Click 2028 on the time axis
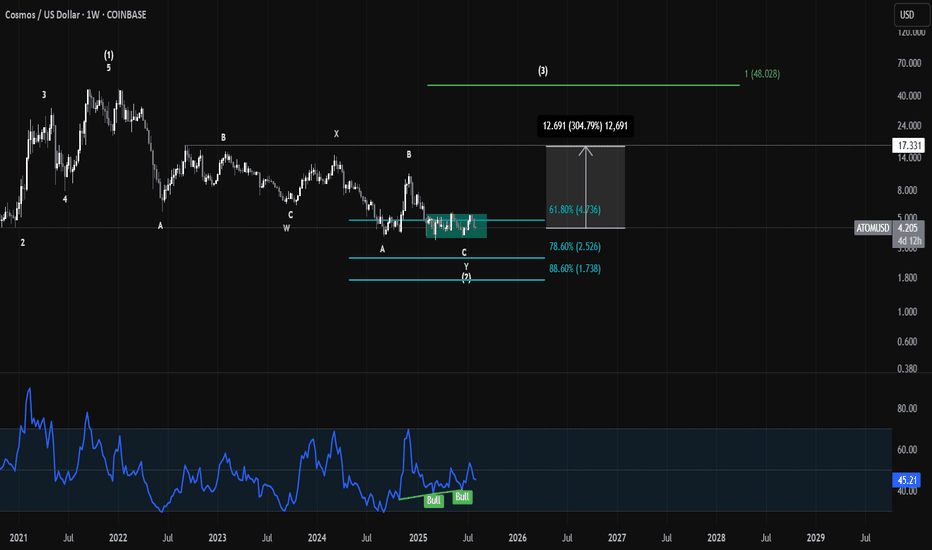Viewport: 932px width, 550px height. pos(716,538)
